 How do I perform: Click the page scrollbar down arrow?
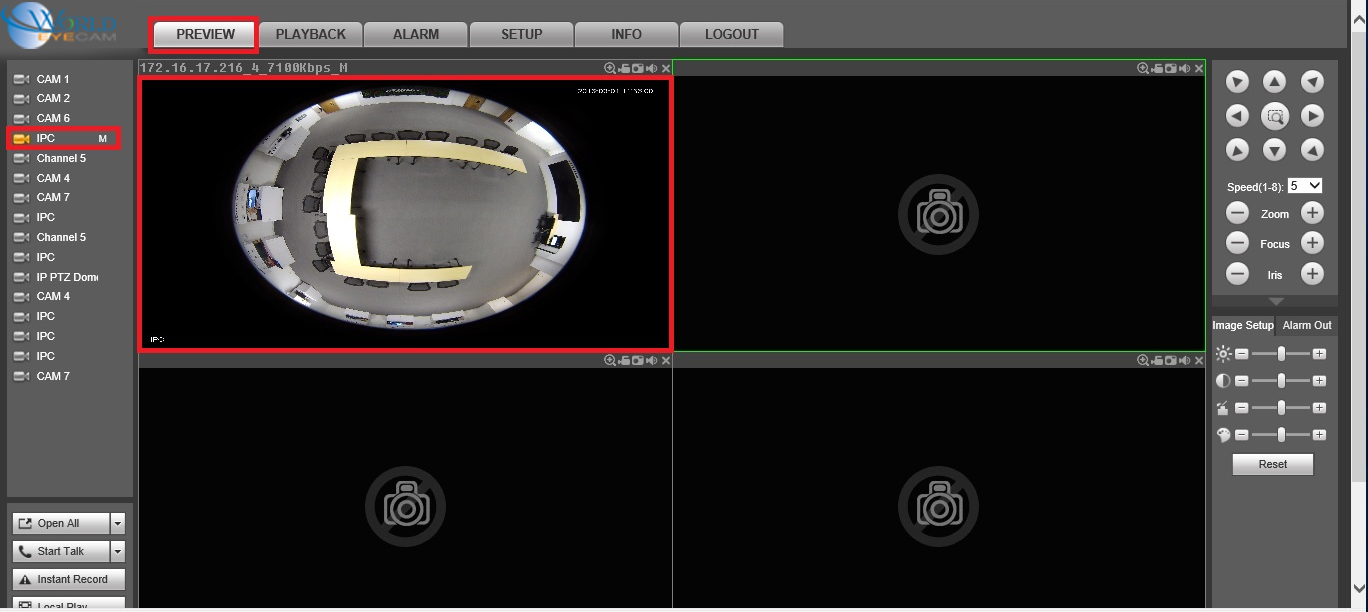coord(1359,588)
